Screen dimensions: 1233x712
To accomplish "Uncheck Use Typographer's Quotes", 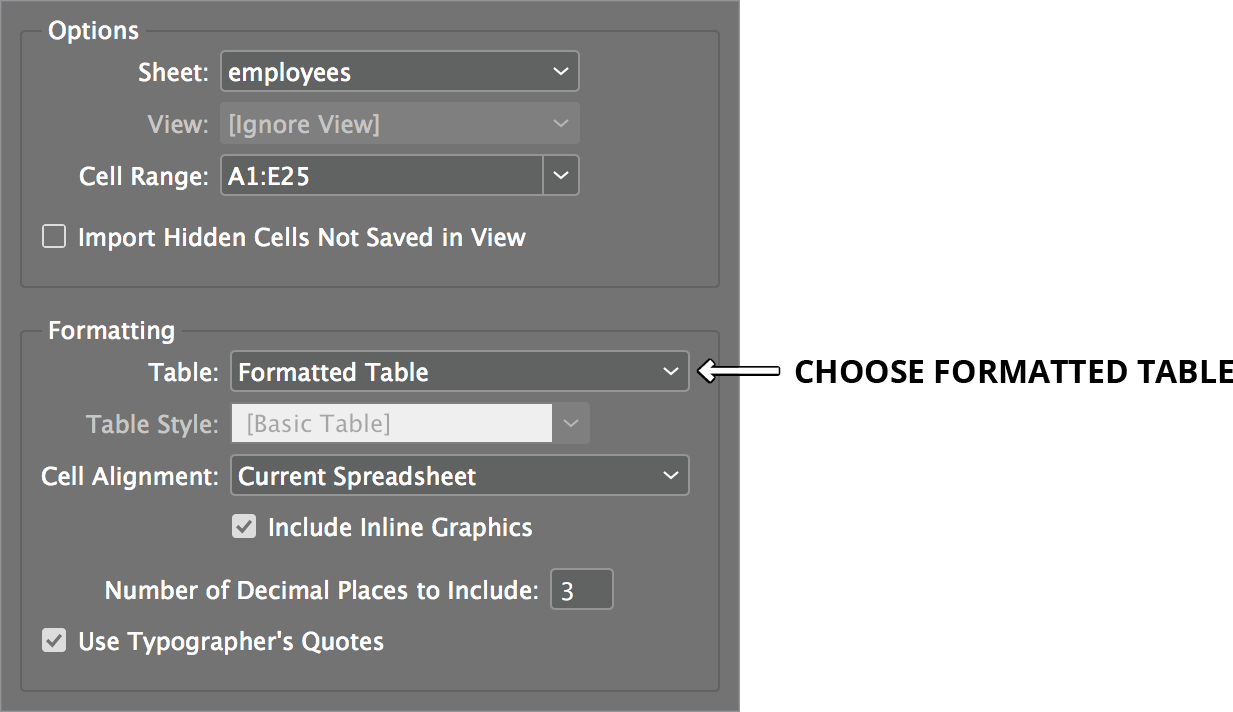I will [x=53, y=640].
